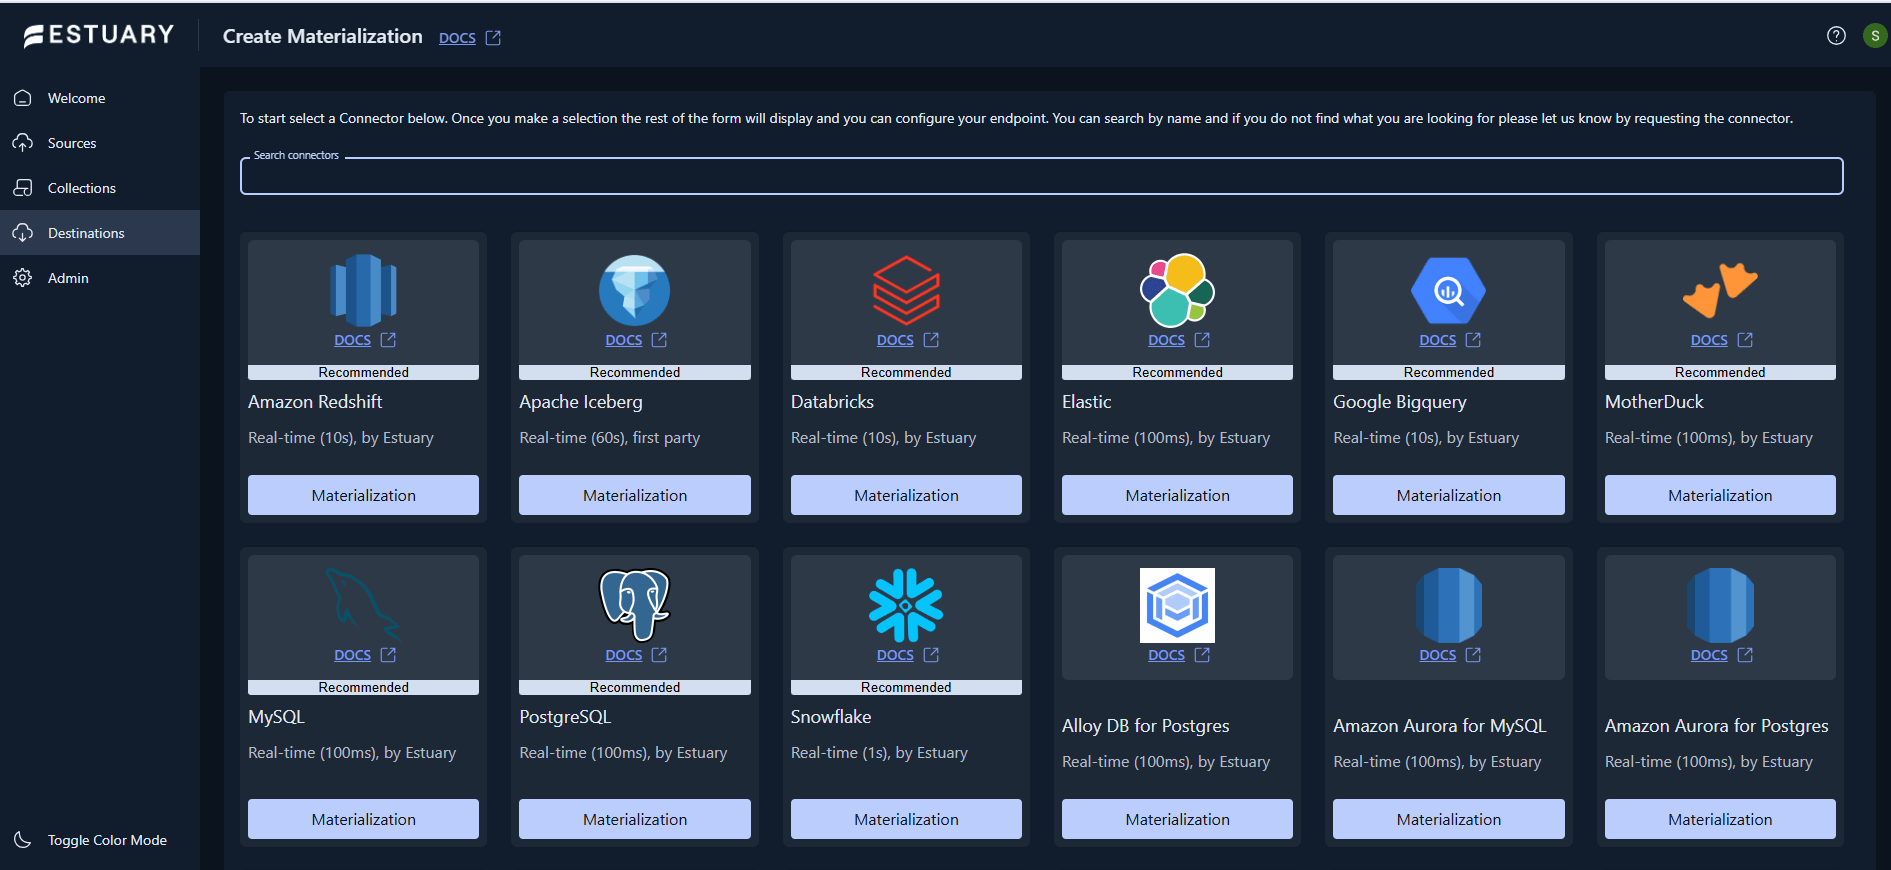
Task: Open DOCS link for Apache Iceberg
Action: (x=623, y=340)
